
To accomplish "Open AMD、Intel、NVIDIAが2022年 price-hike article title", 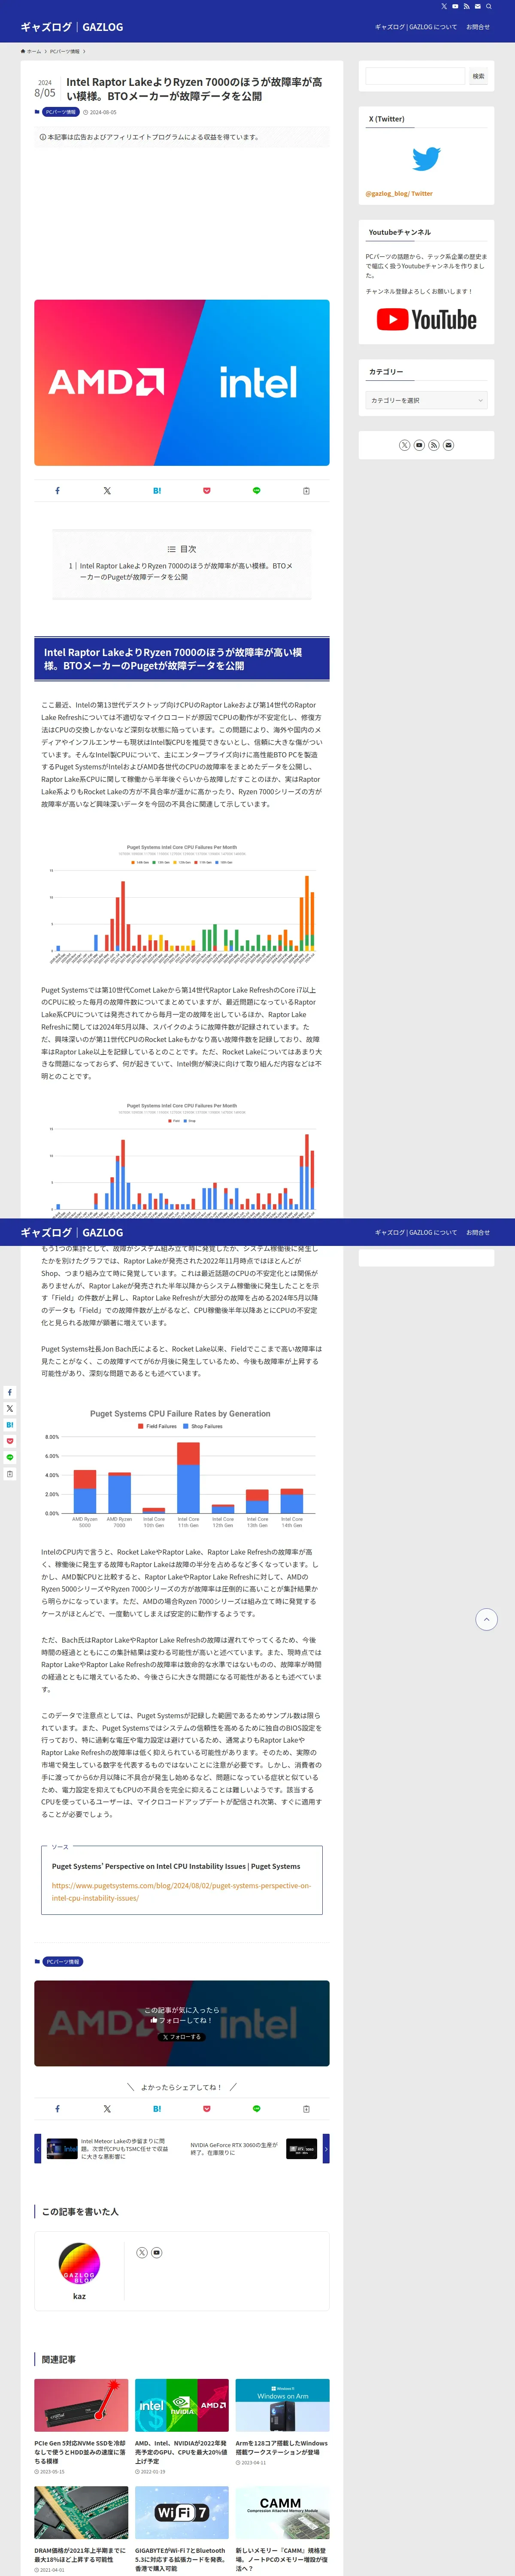I will 181,2451.
